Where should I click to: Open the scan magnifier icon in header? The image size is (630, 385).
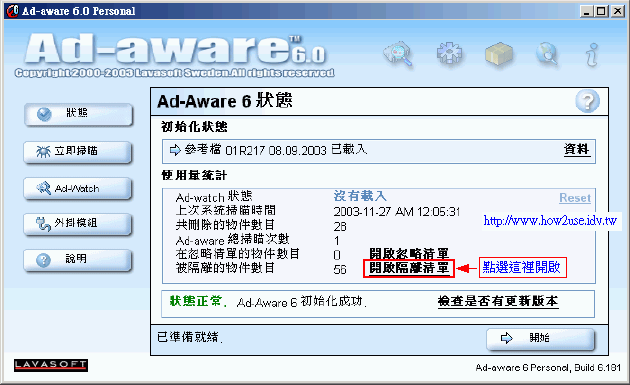[398, 53]
